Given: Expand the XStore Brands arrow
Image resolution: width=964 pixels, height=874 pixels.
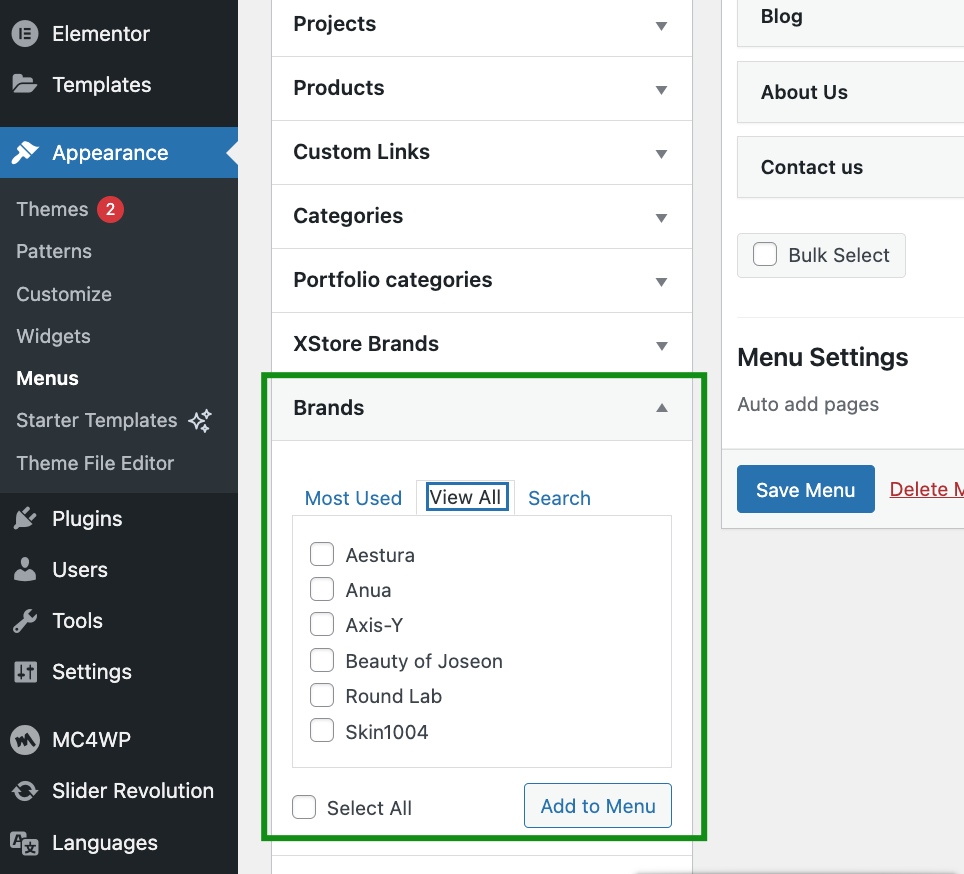Looking at the screenshot, I should 662,345.
